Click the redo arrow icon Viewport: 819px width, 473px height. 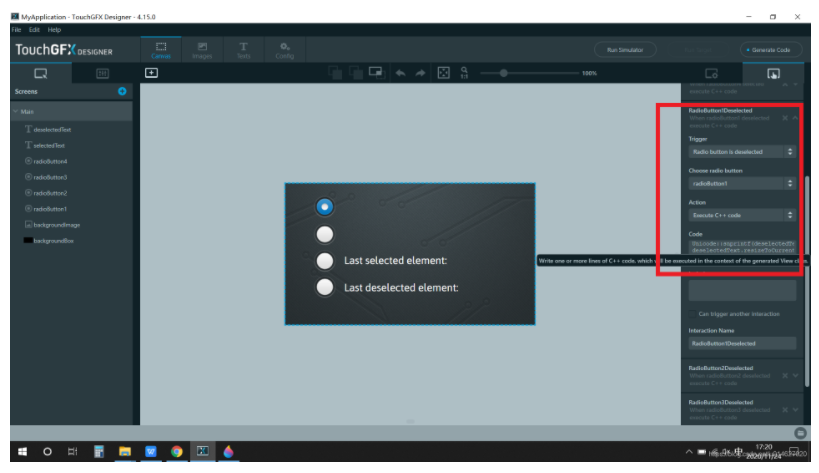[420, 73]
